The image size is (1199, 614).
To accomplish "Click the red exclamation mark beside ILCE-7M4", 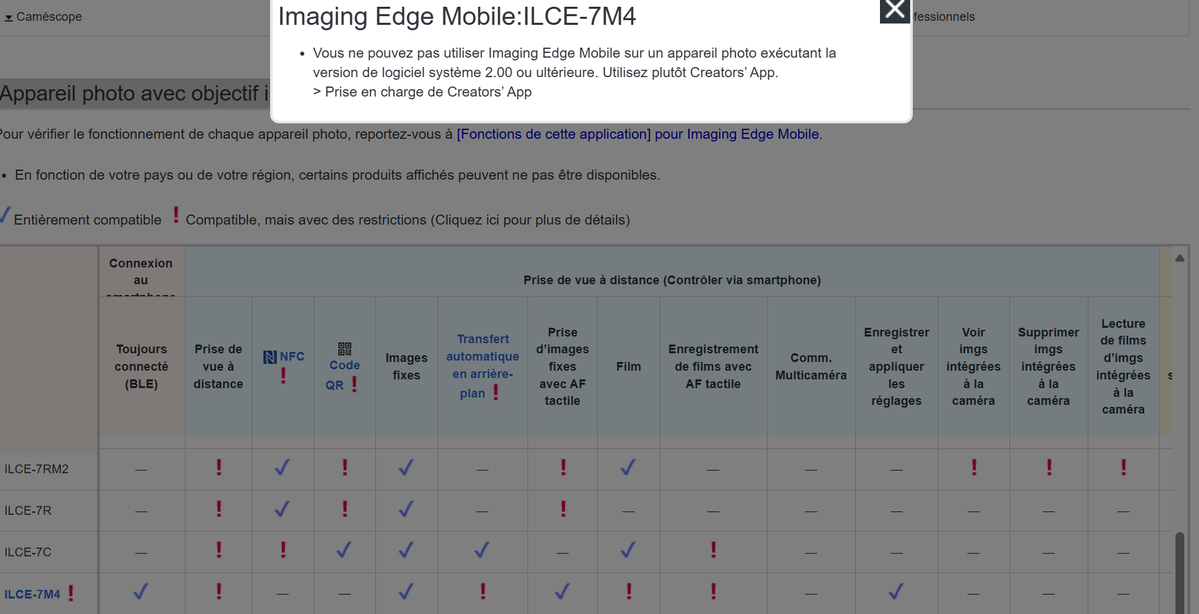I will [x=71, y=594].
